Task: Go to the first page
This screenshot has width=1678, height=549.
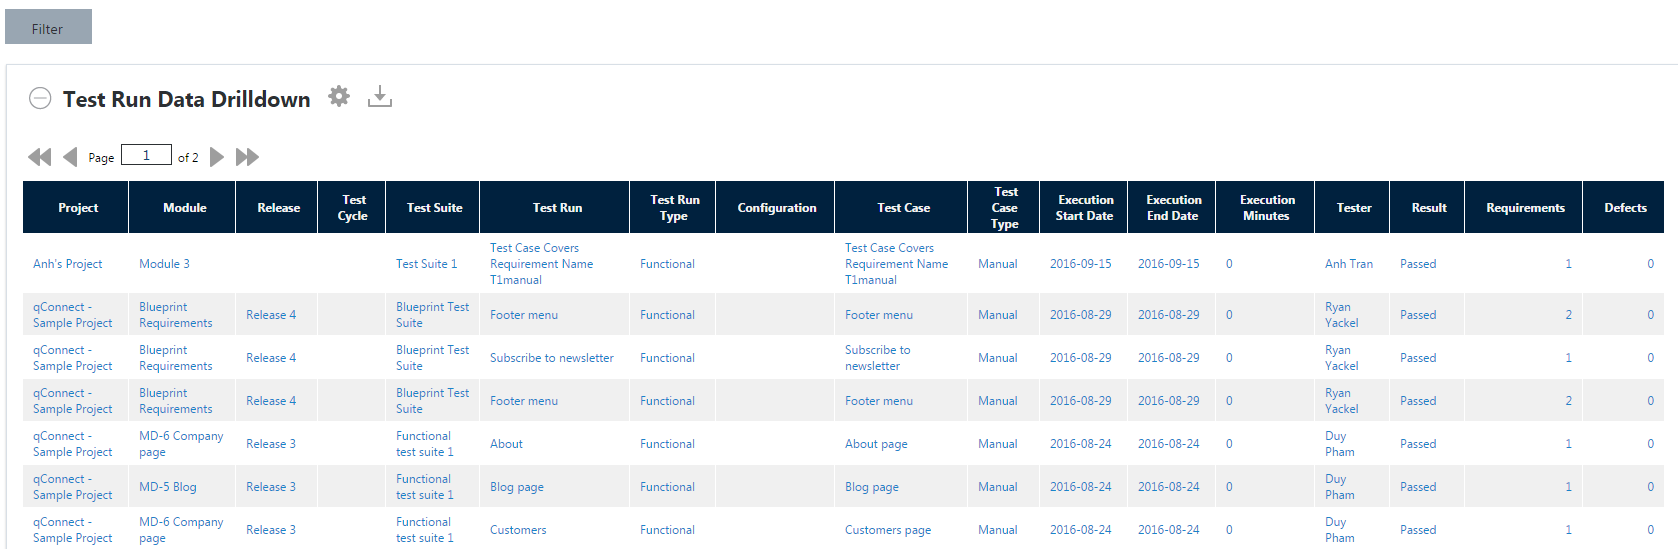Action: click(39, 157)
